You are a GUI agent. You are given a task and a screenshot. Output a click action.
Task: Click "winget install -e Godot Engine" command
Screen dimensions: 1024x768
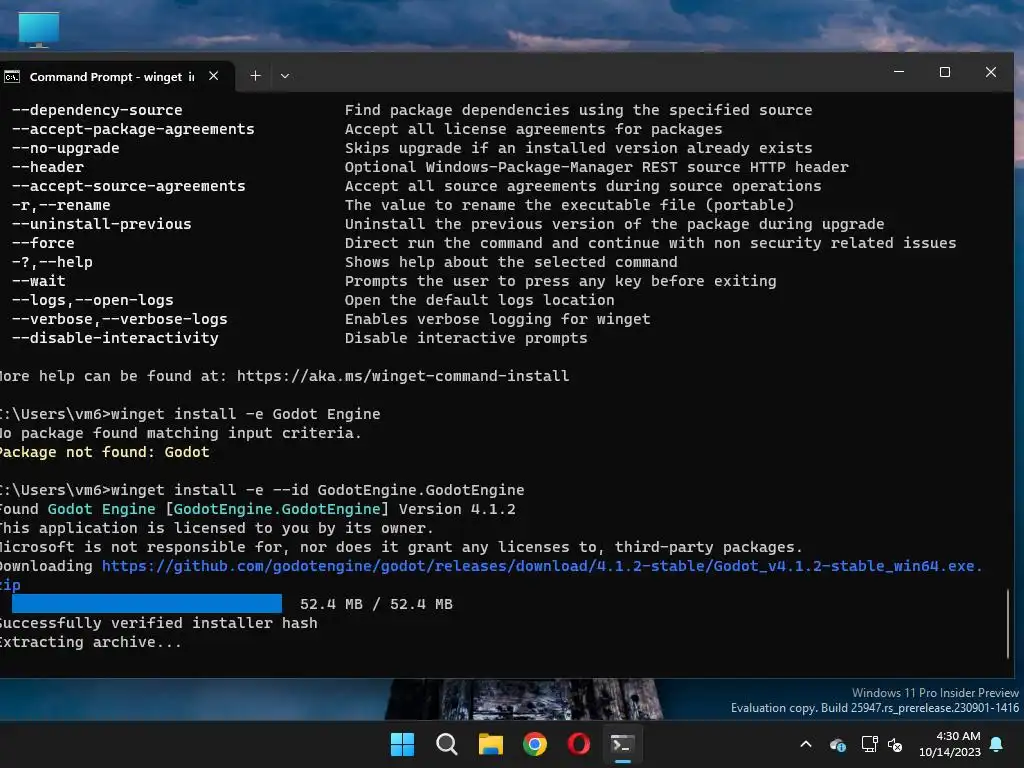click(x=246, y=414)
